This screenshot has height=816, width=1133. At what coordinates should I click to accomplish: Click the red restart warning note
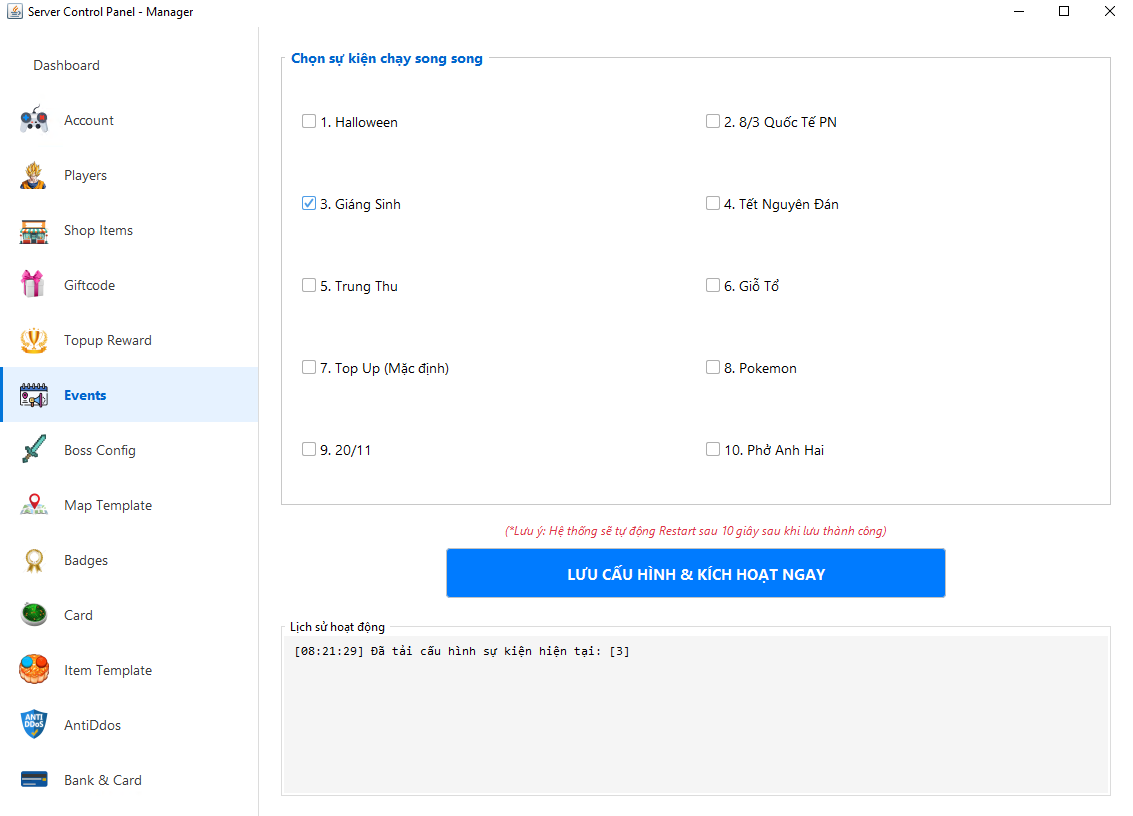pos(695,531)
